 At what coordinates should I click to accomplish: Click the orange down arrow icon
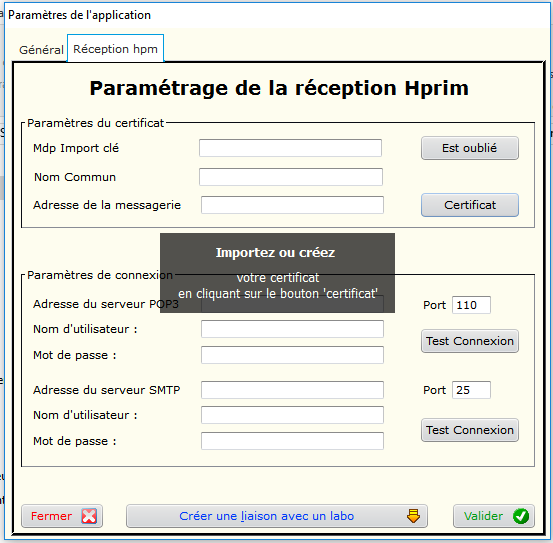point(413,516)
